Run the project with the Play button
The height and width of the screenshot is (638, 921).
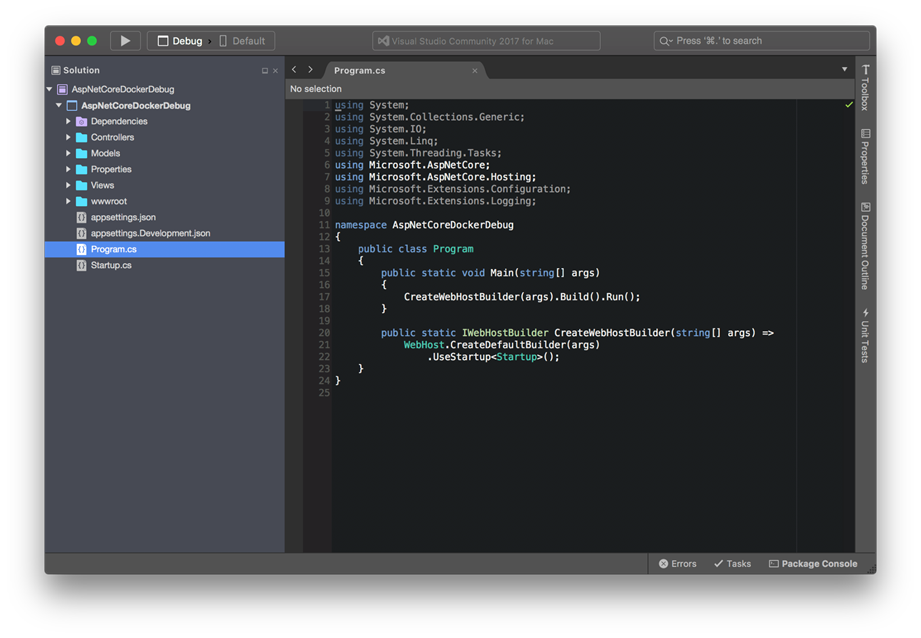tap(125, 41)
